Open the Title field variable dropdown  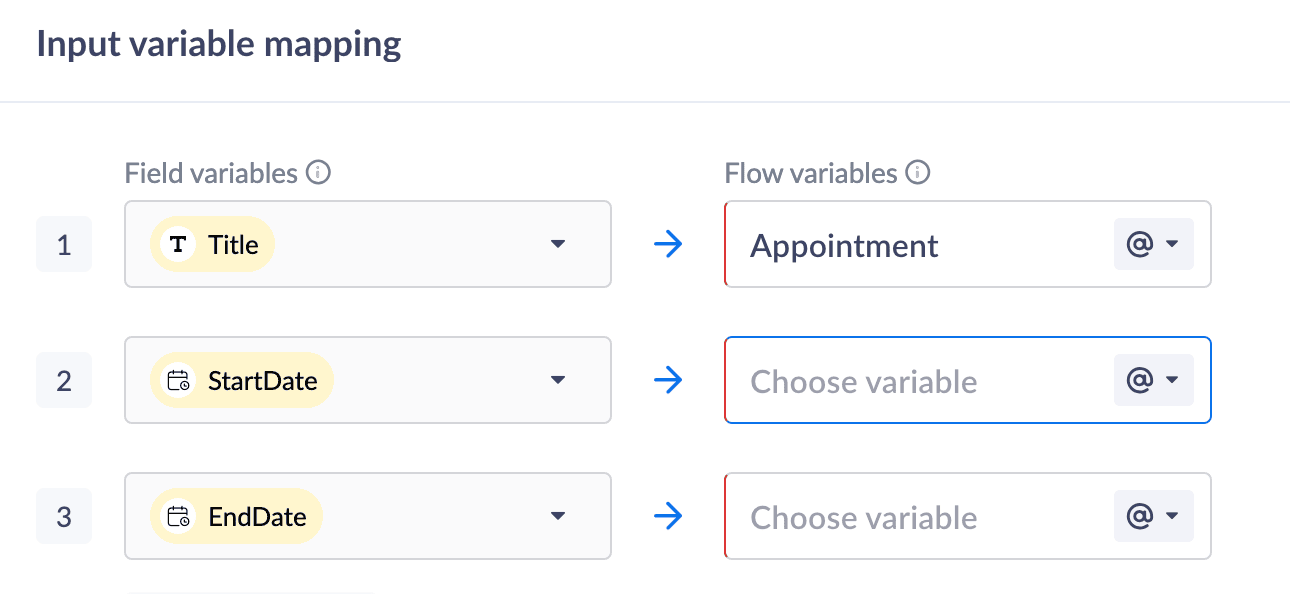pos(558,245)
